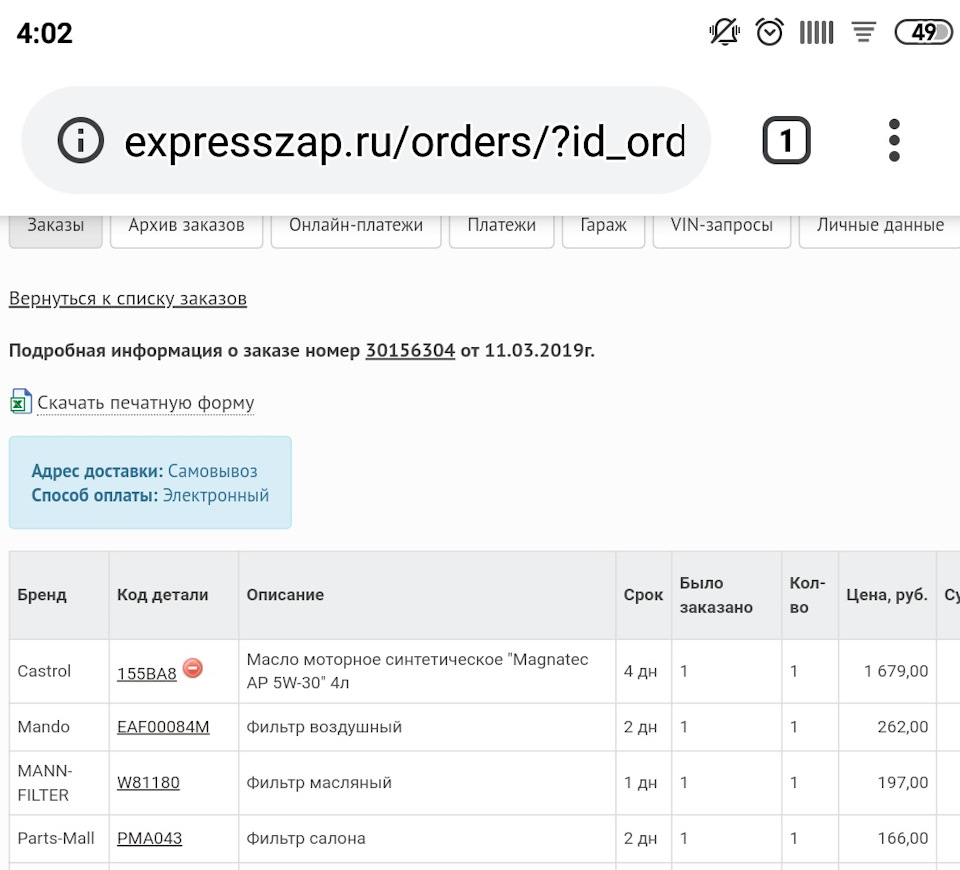
Task: Open the VIN-запросы tab
Action: [721, 226]
